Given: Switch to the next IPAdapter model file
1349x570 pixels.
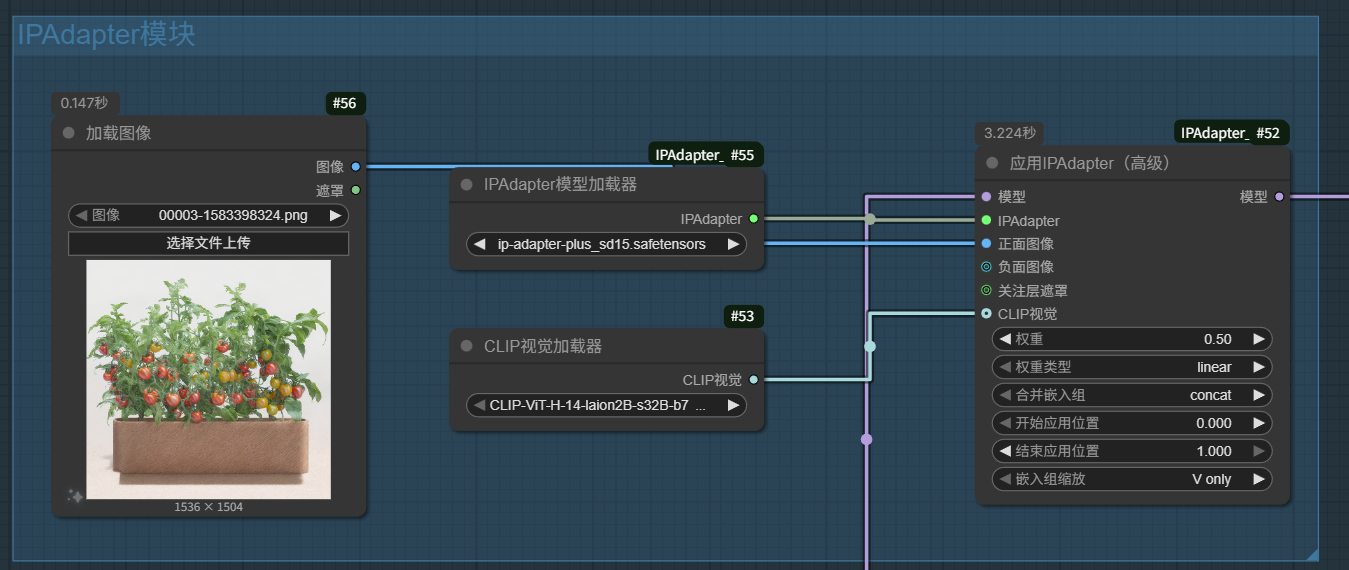Looking at the screenshot, I should (x=733, y=244).
